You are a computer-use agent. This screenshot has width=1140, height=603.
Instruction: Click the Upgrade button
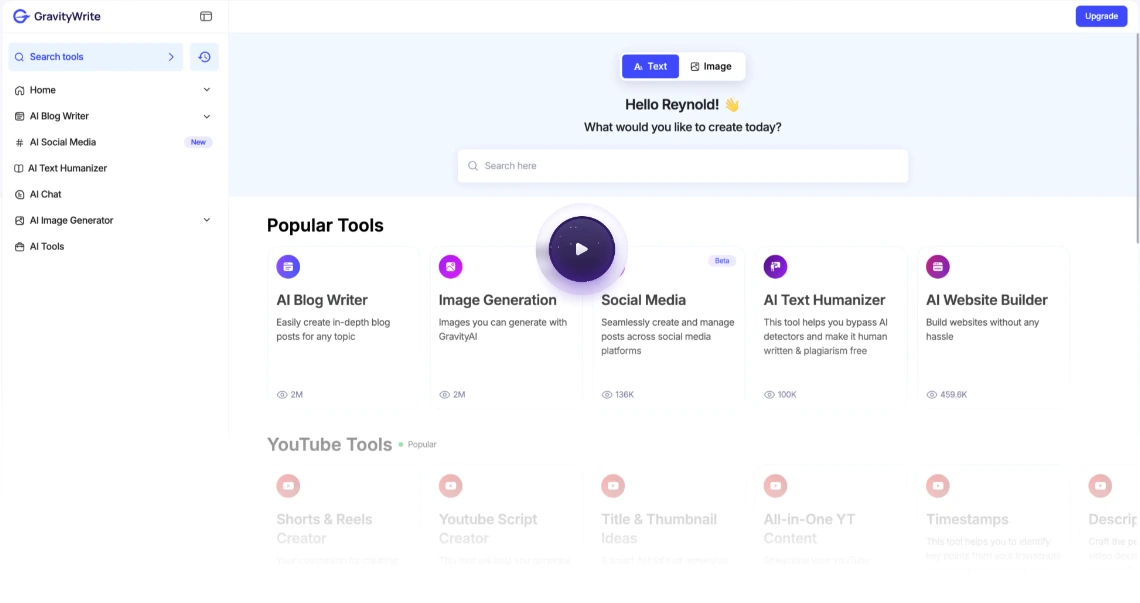[1101, 16]
